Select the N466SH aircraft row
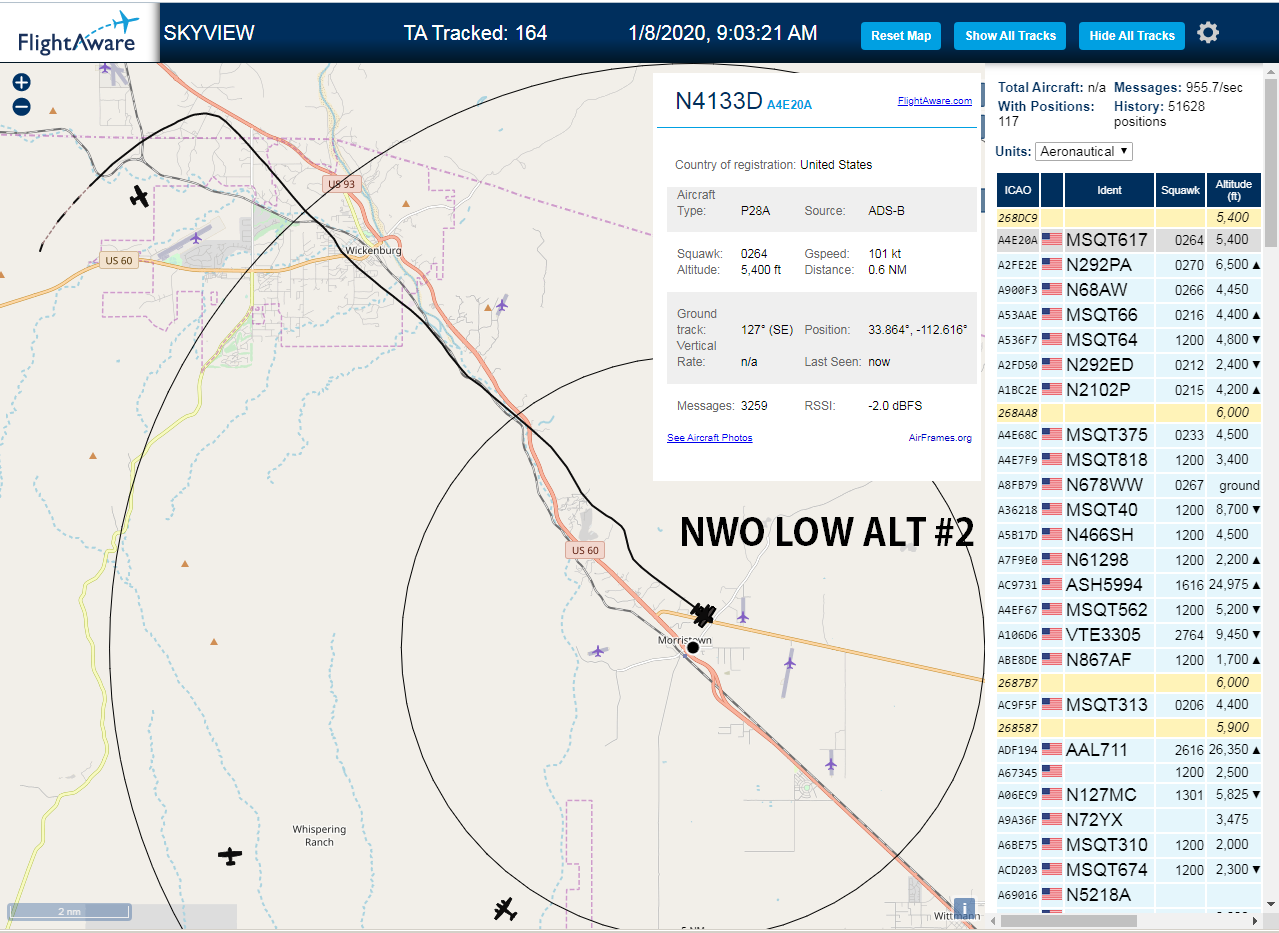 pos(1129,535)
